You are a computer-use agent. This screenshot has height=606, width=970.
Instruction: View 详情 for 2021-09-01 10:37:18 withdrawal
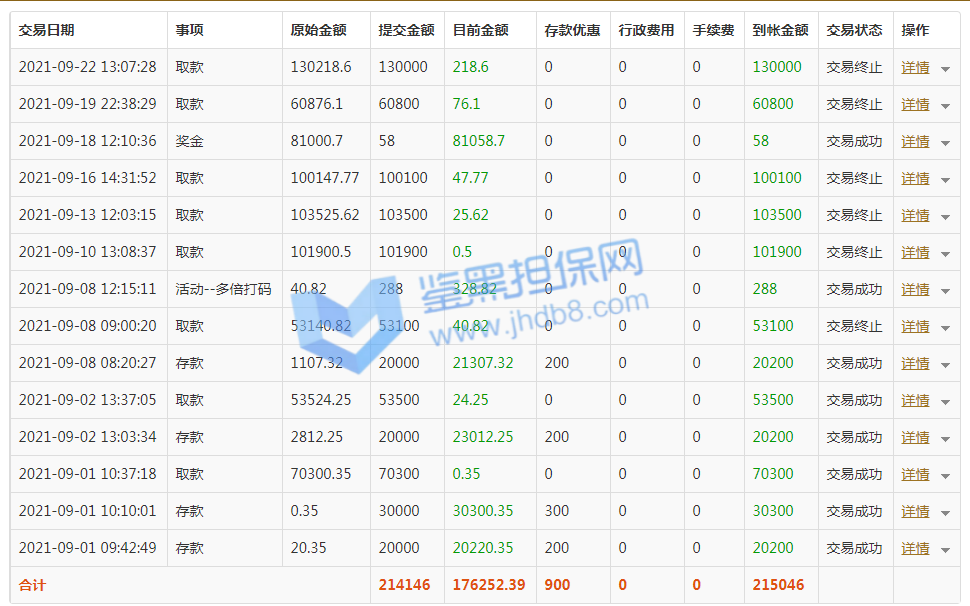(914, 474)
